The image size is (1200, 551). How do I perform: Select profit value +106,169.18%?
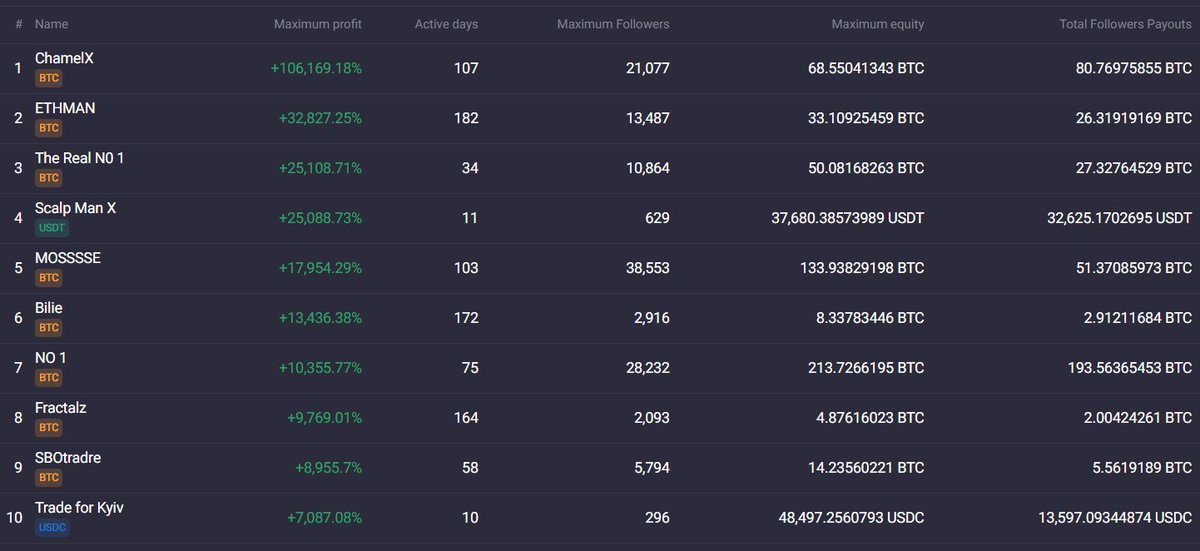[316, 69]
